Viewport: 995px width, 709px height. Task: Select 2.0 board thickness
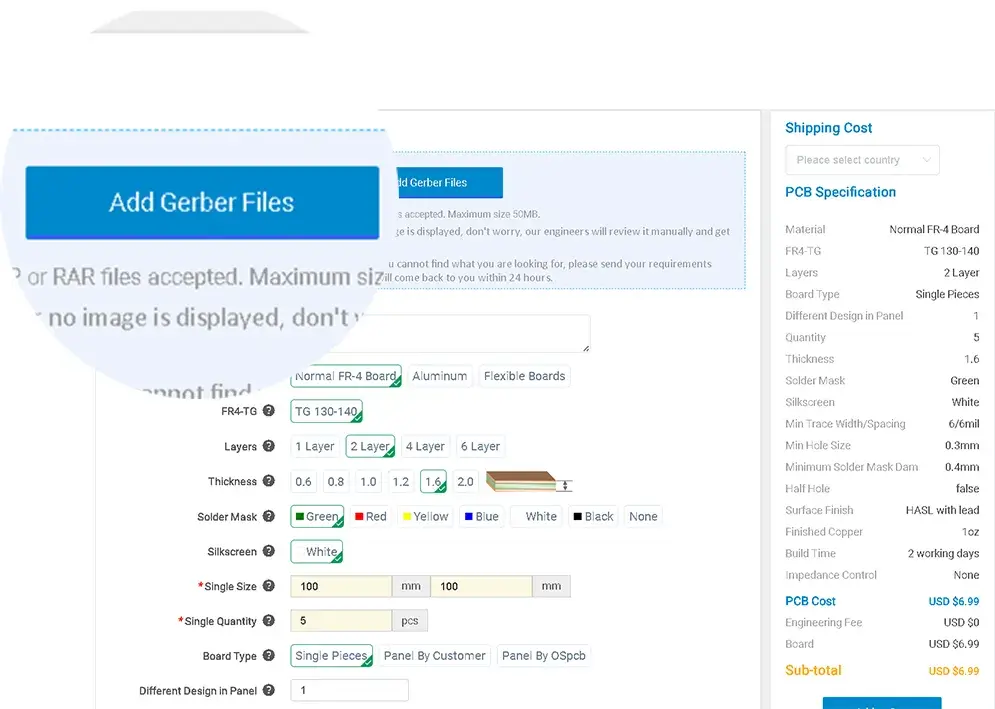tap(465, 482)
